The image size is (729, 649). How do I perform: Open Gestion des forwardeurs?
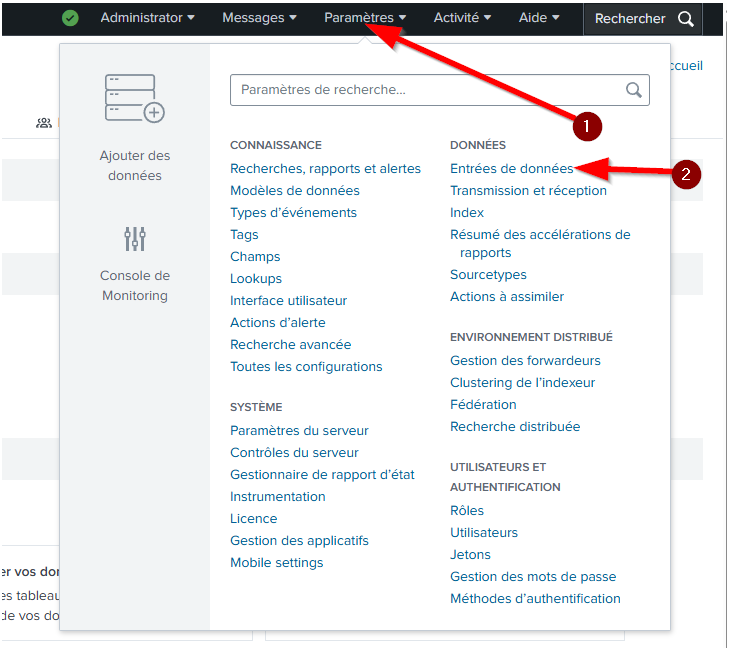coord(525,361)
